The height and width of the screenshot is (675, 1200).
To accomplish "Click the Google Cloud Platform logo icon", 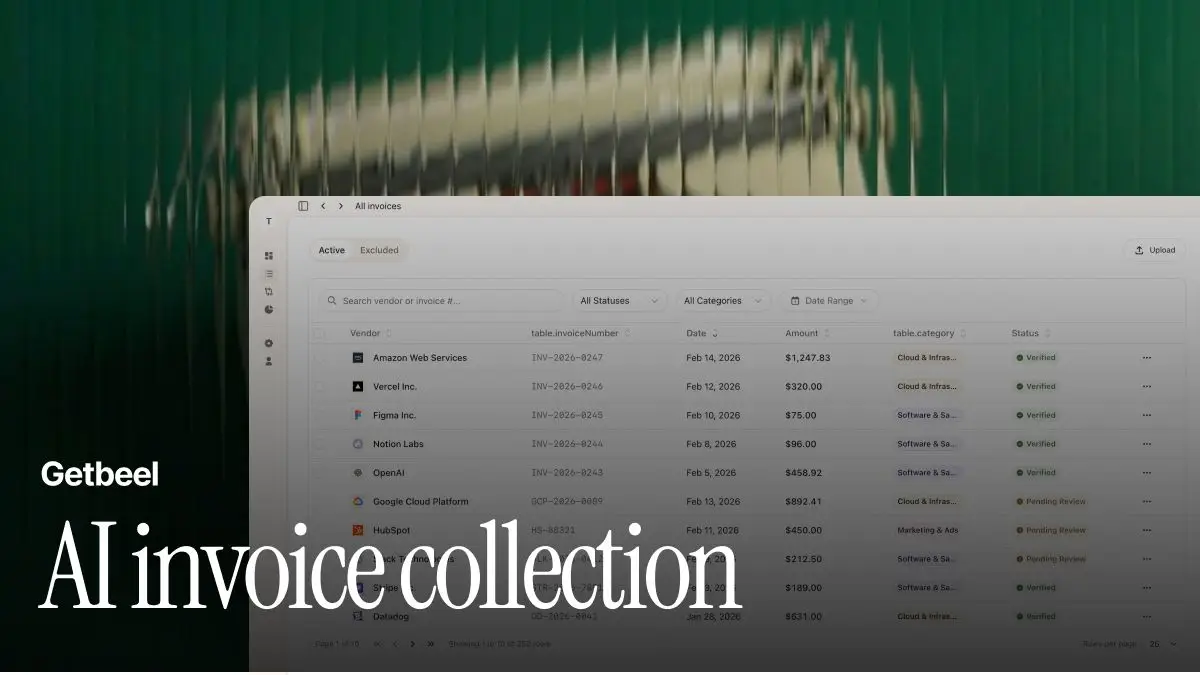I will coord(358,502).
